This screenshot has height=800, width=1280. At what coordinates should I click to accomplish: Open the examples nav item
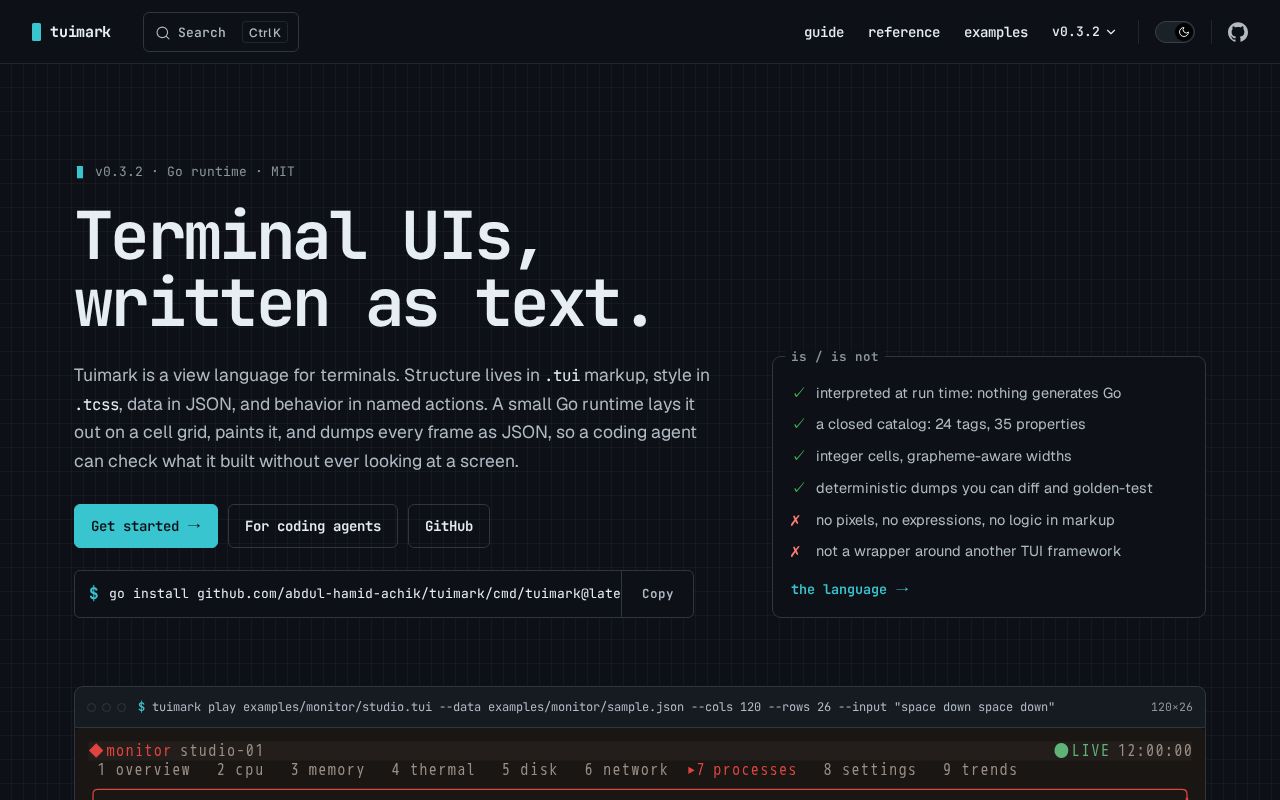(996, 32)
